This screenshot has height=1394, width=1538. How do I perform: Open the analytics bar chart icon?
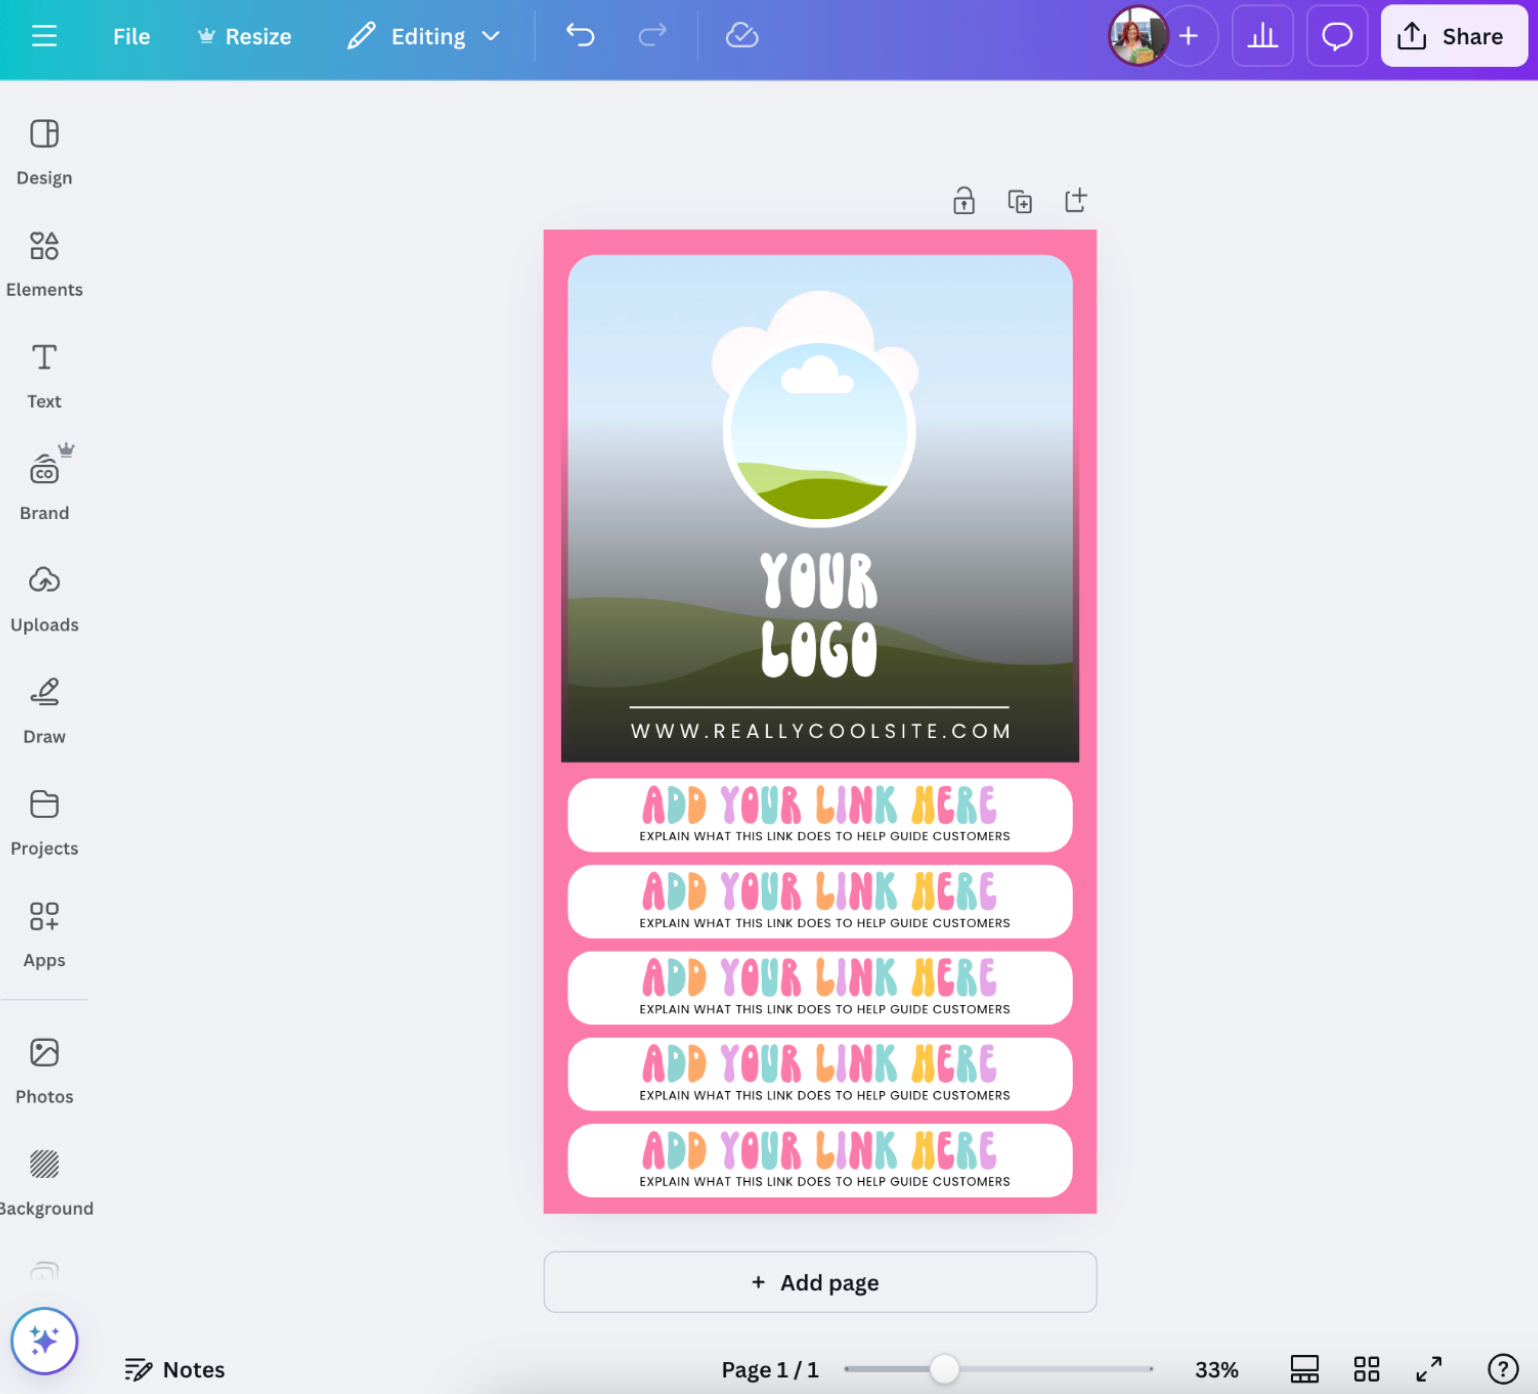tap(1262, 36)
